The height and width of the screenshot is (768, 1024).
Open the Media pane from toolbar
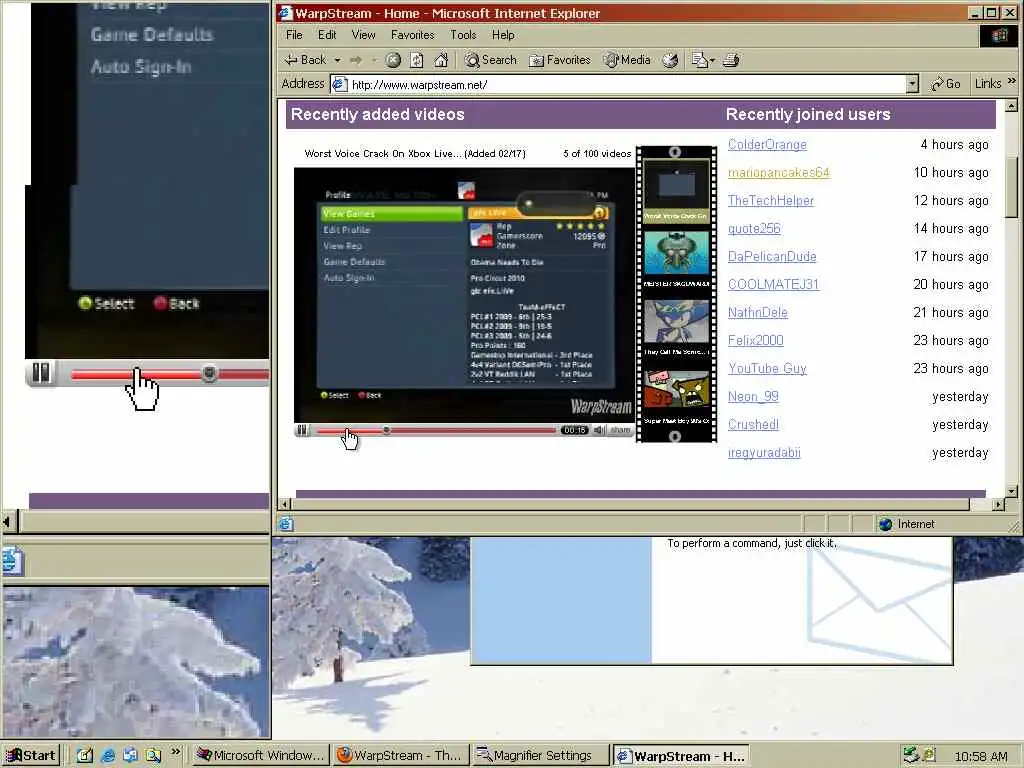pos(627,60)
